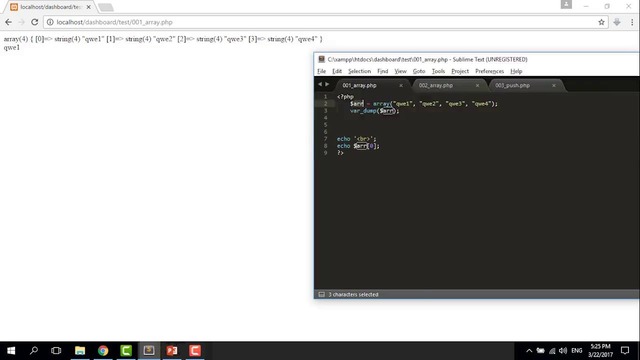
Task: Click the previous-tab left arrow in Sublime
Action: tap(320, 84)
